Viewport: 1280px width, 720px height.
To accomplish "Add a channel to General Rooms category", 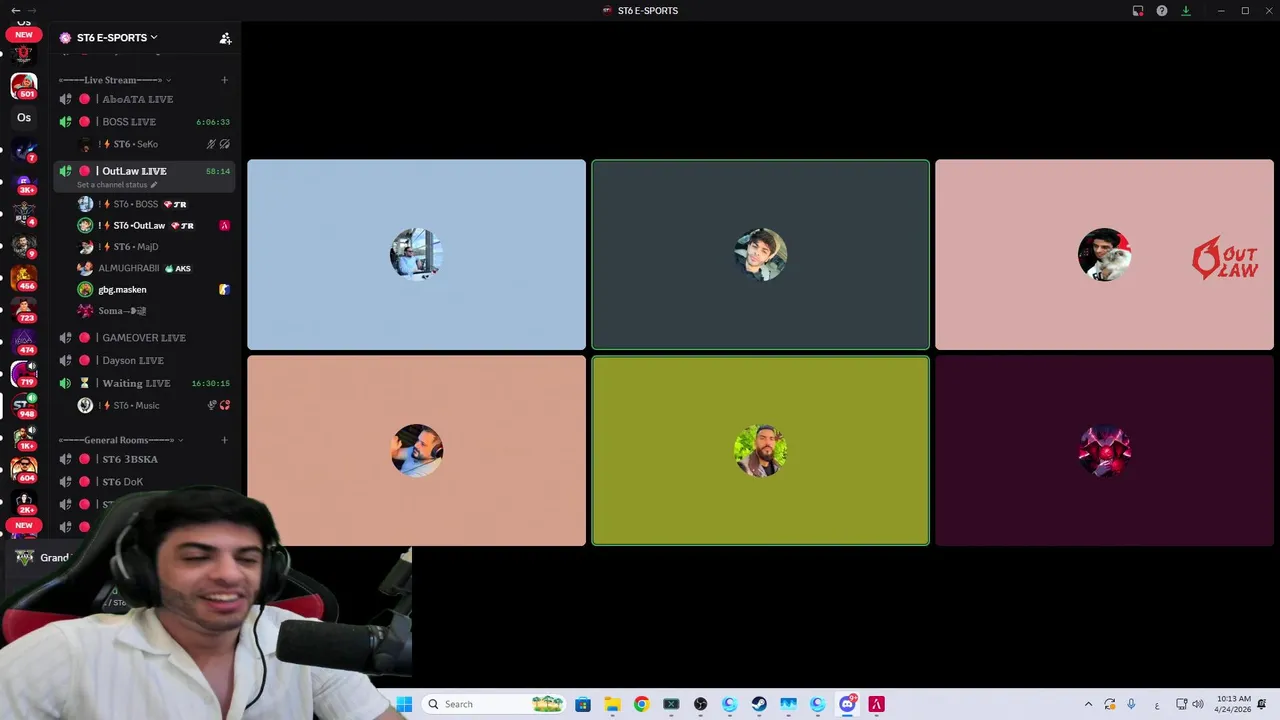I will pyautogui.click(x=224, y=440).
